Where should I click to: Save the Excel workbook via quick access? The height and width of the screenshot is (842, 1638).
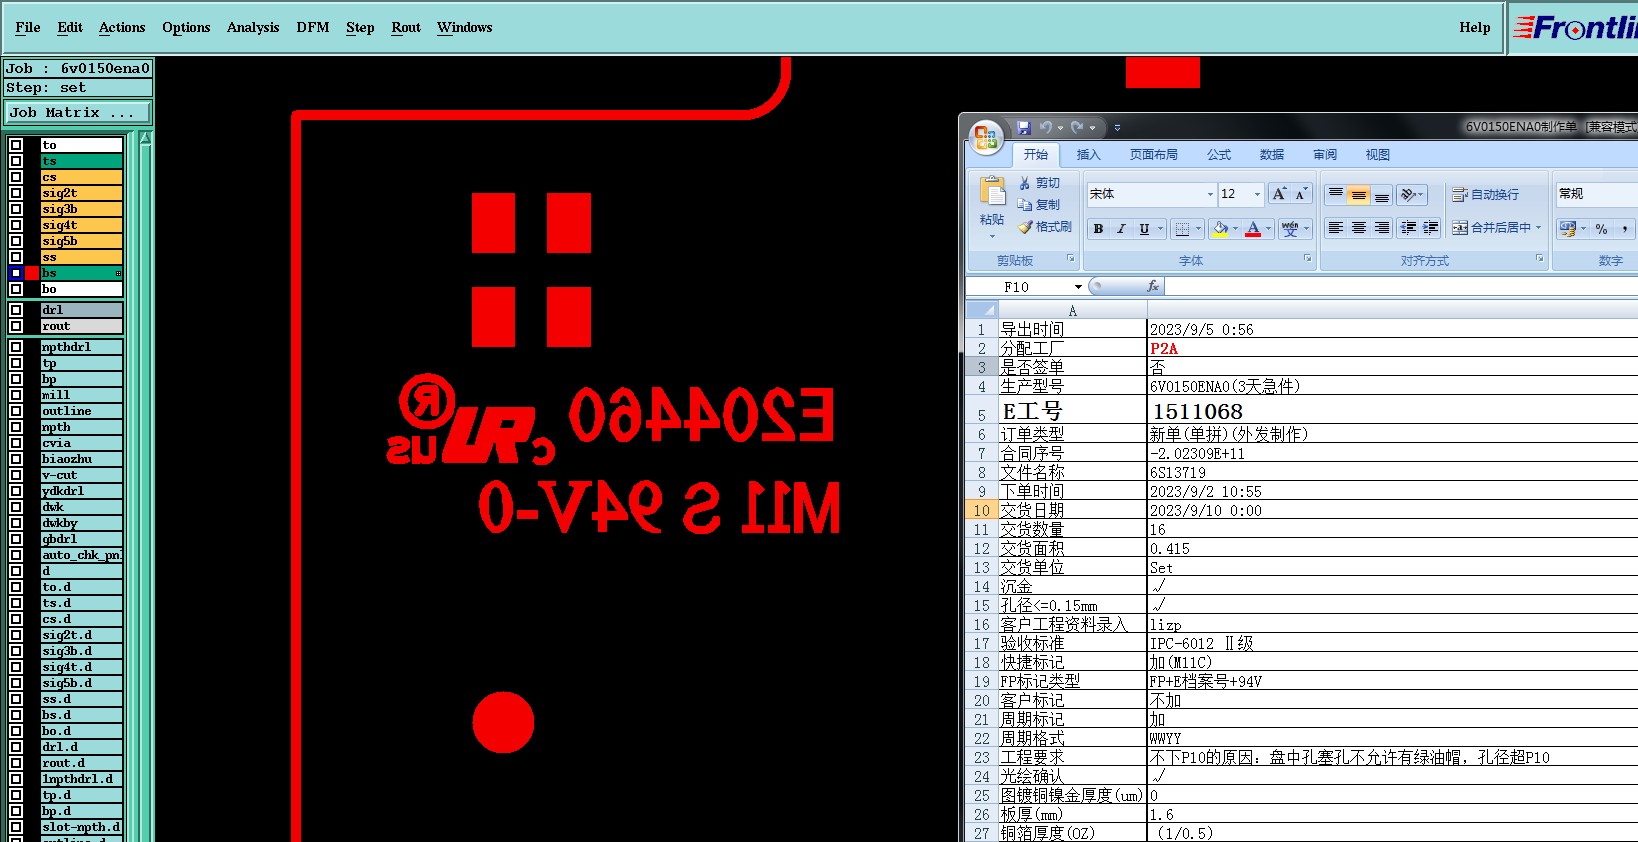pos(1023,128)
